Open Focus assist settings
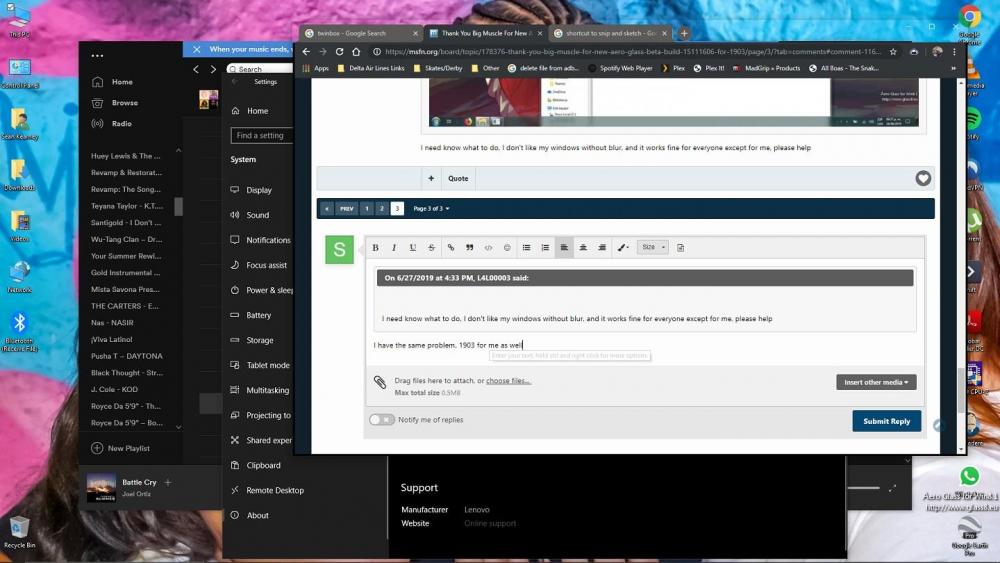1000x563 pixels. coord(266,265)
